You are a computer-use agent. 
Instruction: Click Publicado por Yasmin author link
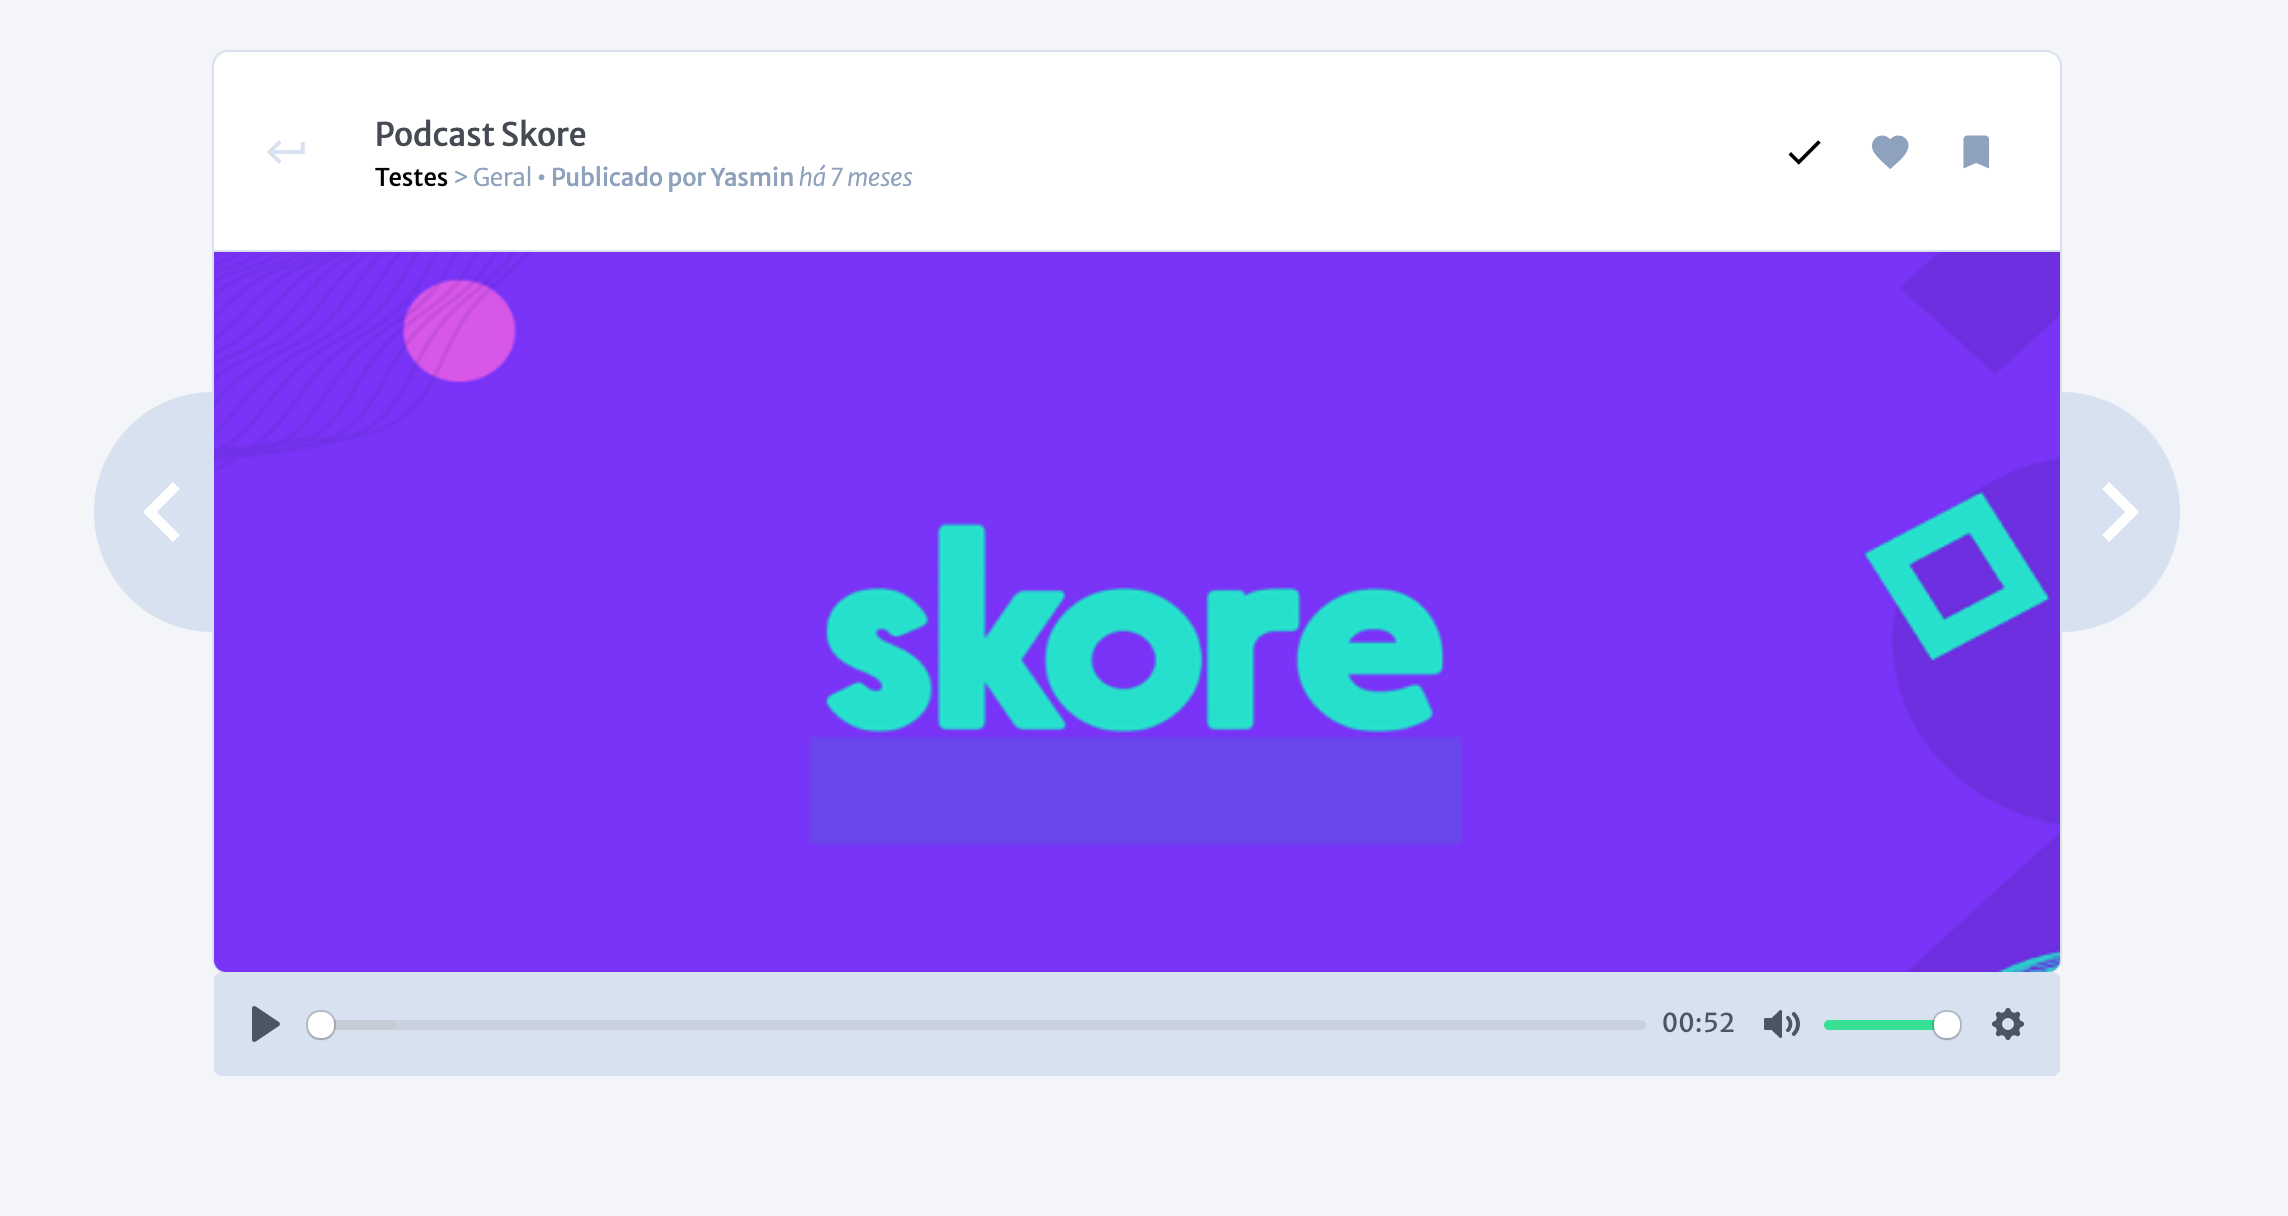tap(672, 177)
